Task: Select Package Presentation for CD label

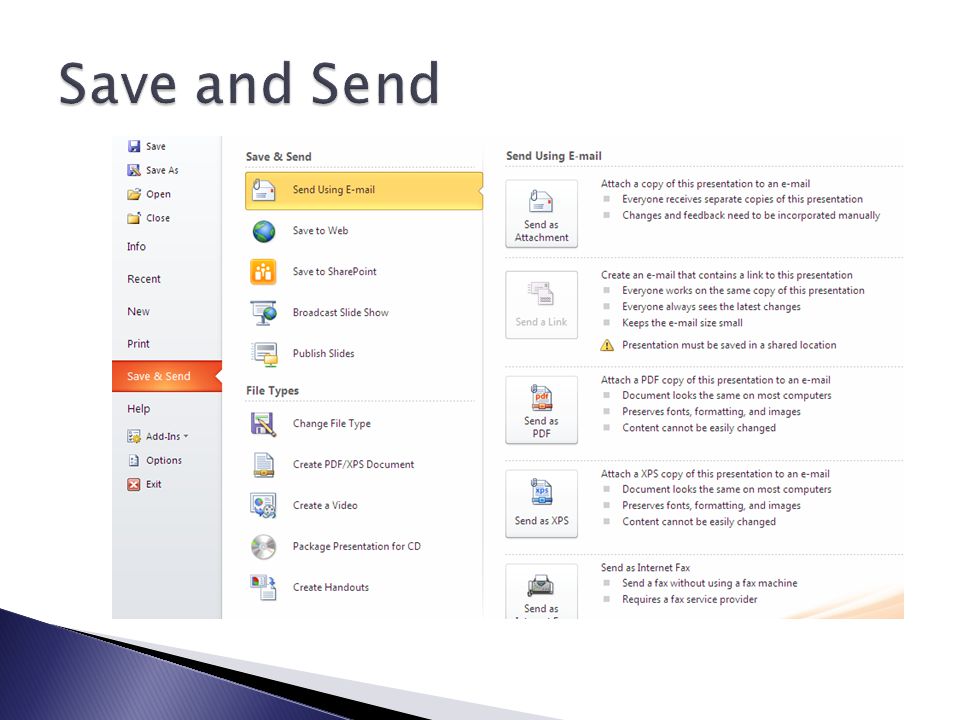Action: [x=356, y=547]
